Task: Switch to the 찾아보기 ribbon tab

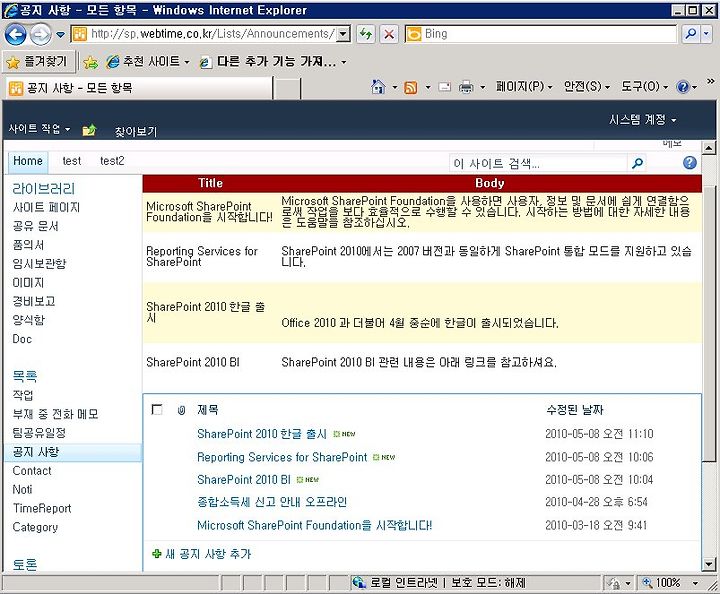Action: point(136,132)
